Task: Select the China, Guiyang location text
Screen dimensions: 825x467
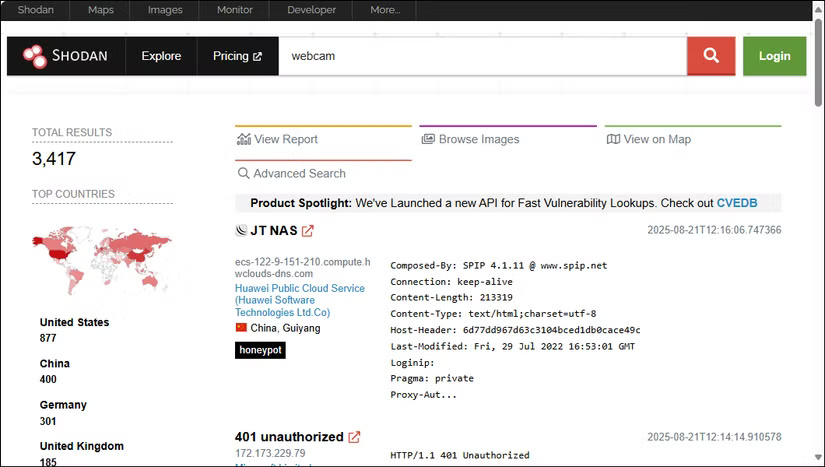Action: coord(285,328)
